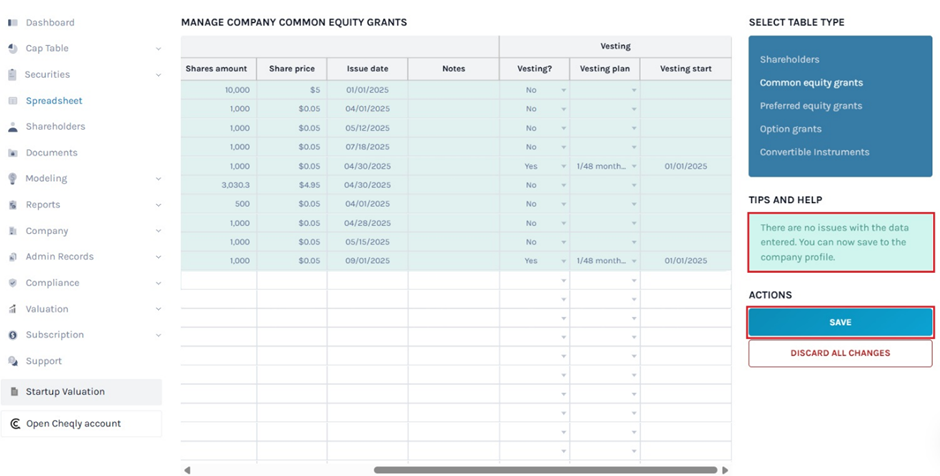Select Preferred equity grants table type

pyautogui.click(x=810, y=106)
